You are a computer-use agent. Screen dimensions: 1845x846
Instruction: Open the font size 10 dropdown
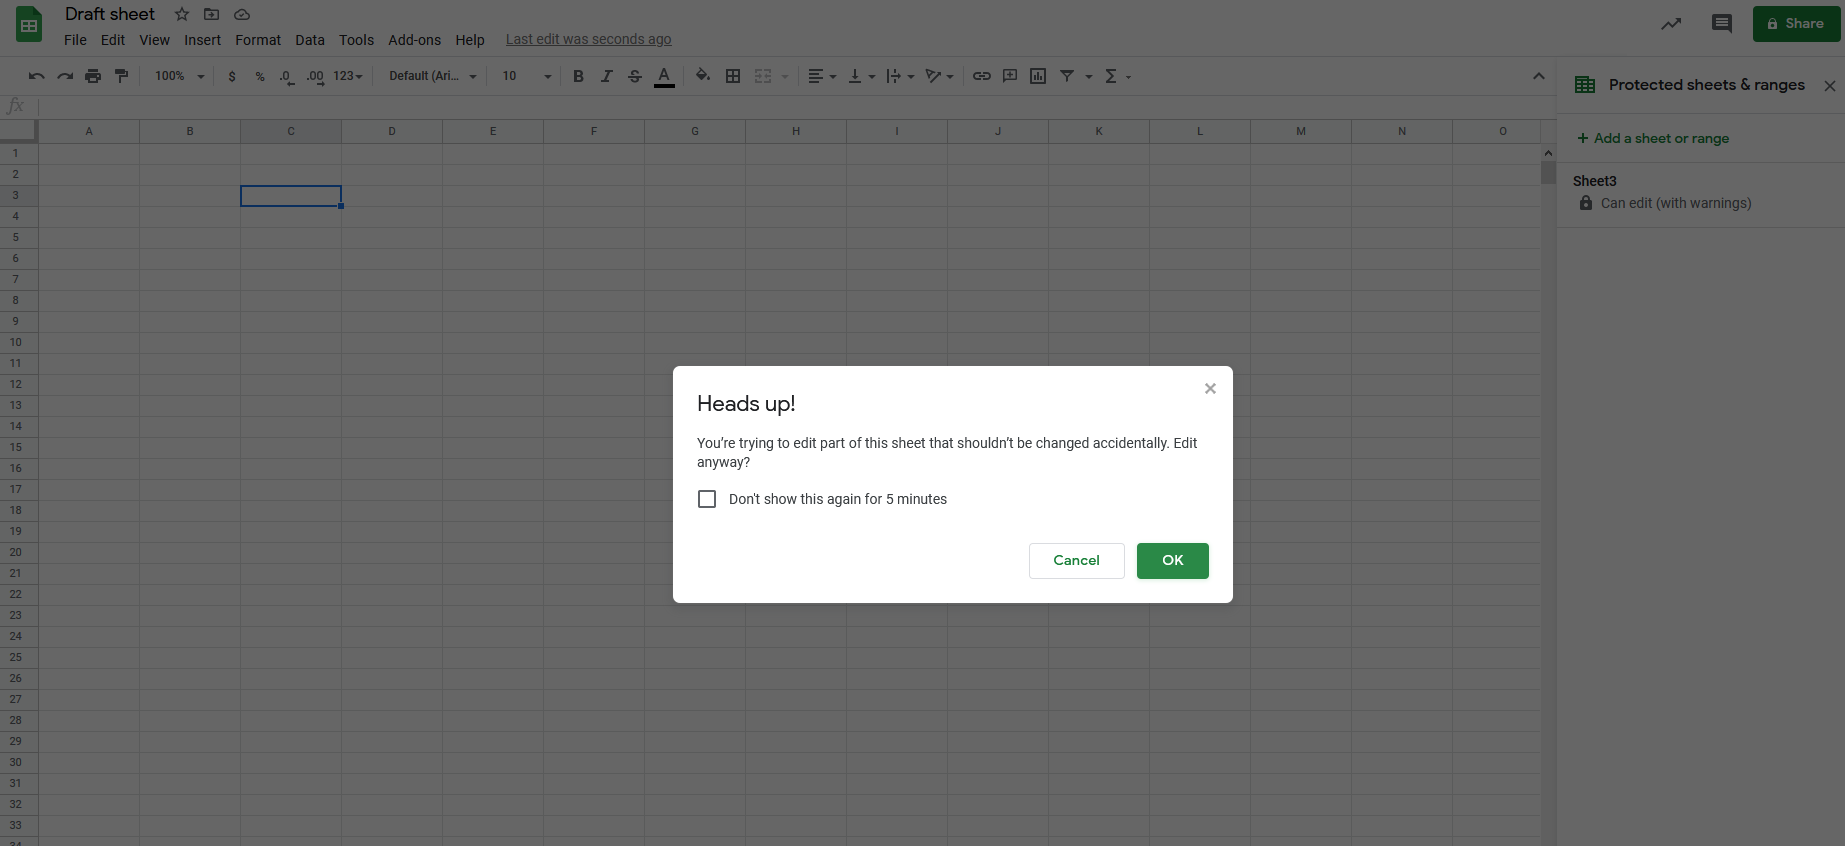tap(526, 76)
